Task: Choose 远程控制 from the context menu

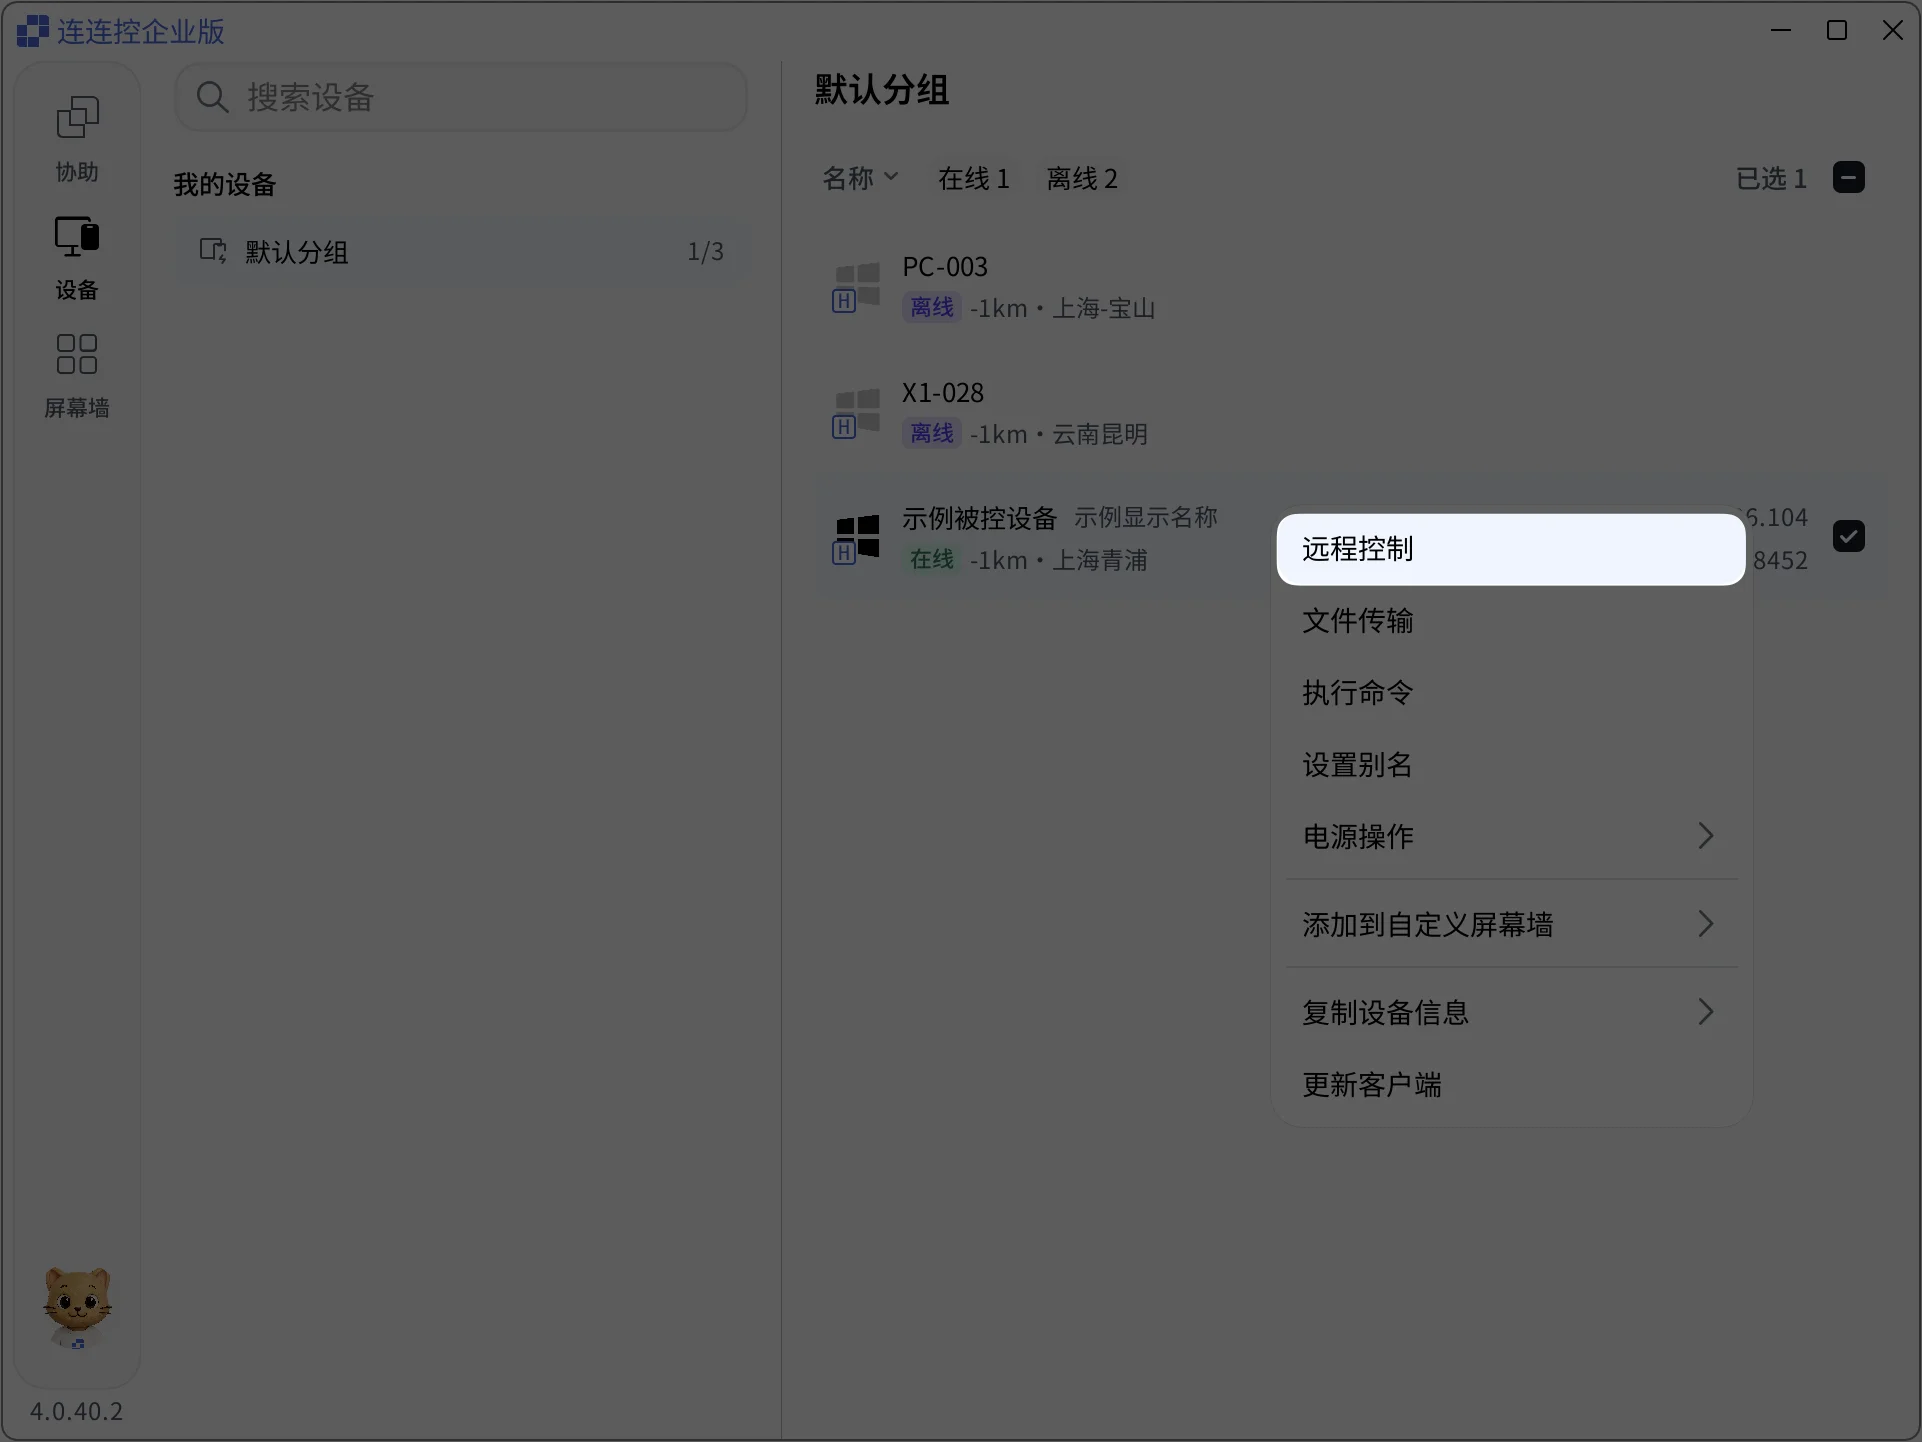Action: [x=1511, y=549]
